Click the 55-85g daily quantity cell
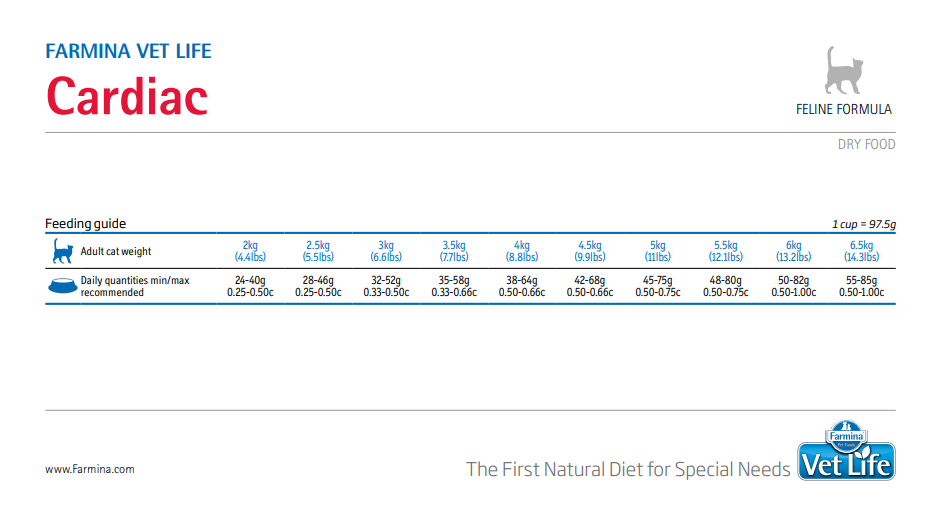Image resolution: width=939 pixels, height=525 pixels. pyautogui.click(x=862, y=286)
